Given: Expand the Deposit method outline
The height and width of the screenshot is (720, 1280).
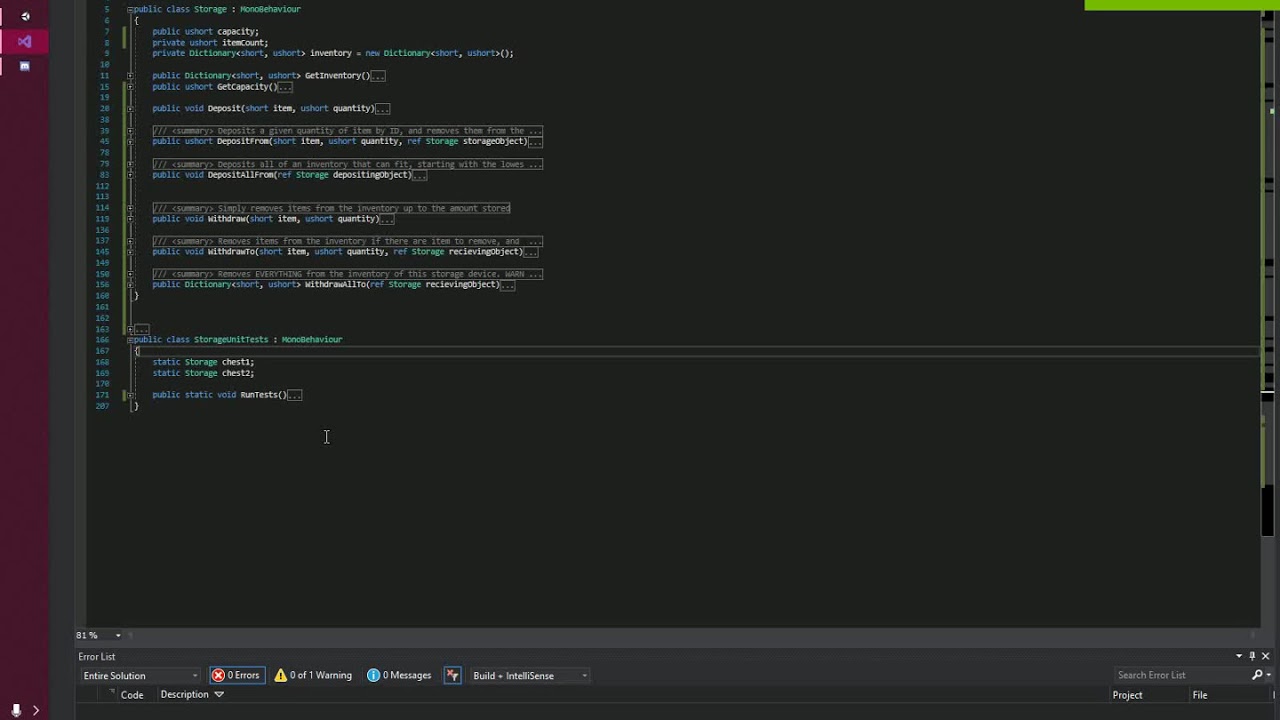Looking at the screenshot, I should tap(130, 108).
